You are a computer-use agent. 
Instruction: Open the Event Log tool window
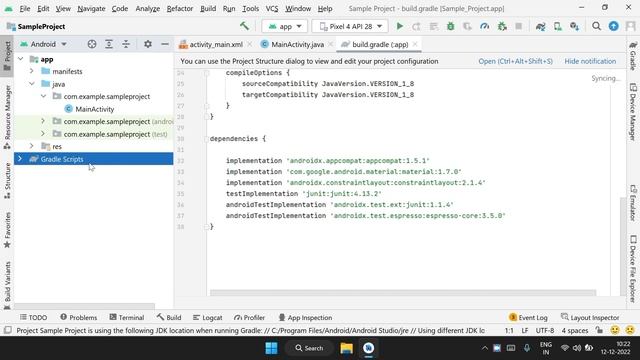pos(528,317)
